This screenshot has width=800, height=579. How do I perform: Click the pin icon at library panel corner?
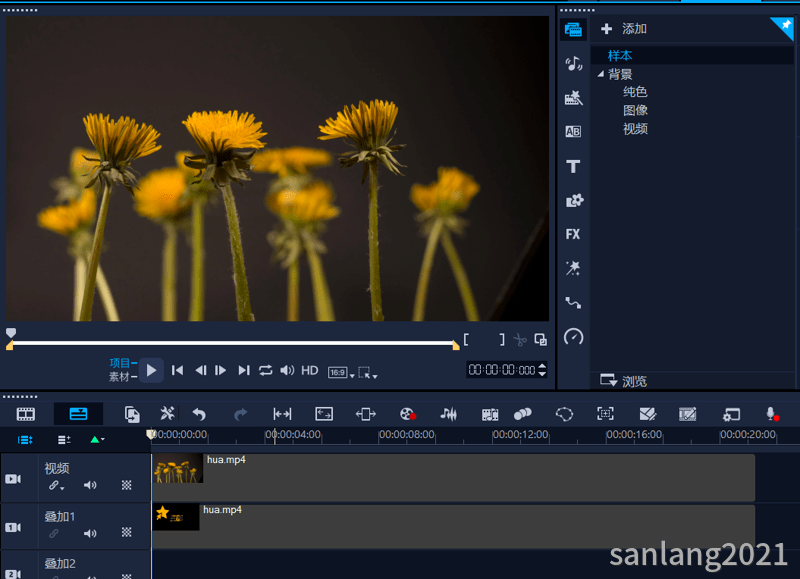[x=784, y=26]
